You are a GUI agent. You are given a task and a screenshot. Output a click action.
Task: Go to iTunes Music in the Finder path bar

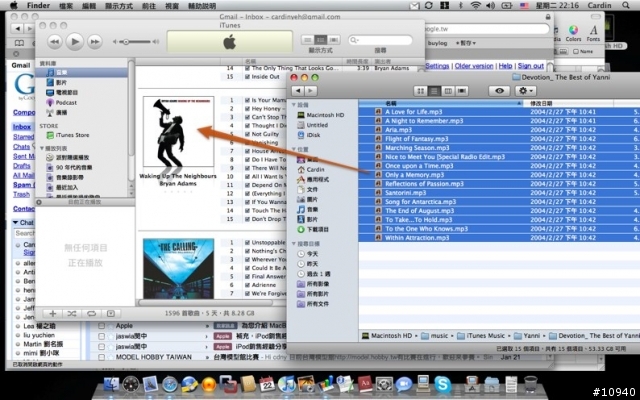pos(481,336)
